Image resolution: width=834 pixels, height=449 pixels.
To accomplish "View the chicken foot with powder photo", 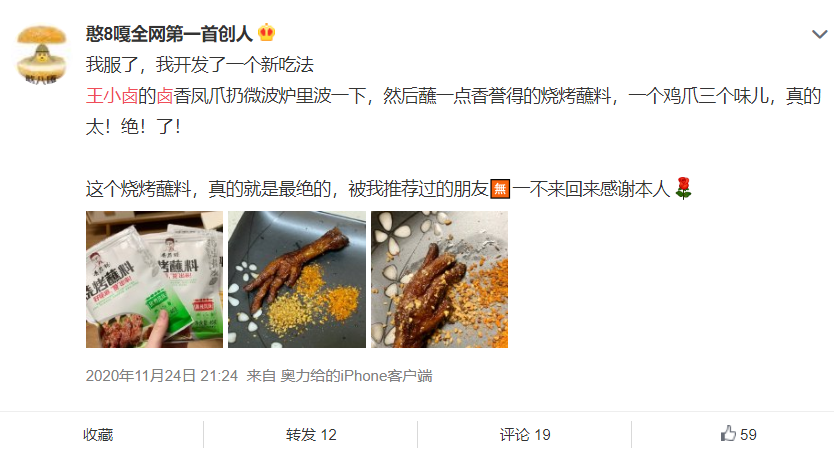I will 297,279.
